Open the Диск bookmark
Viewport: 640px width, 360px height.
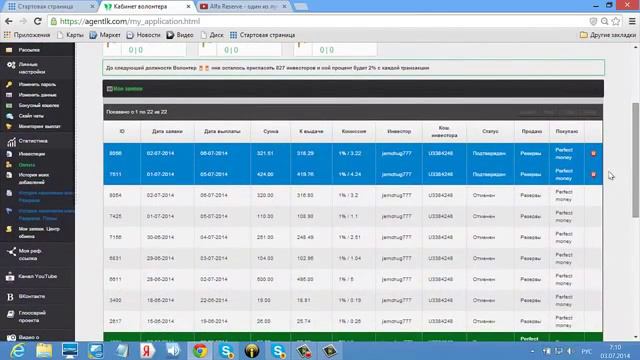[x=212, y=35]
